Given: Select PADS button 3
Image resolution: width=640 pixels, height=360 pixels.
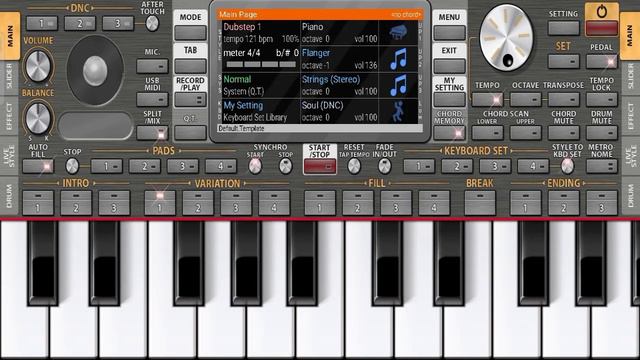Looking at the screenshot, I should coord(182,167).
